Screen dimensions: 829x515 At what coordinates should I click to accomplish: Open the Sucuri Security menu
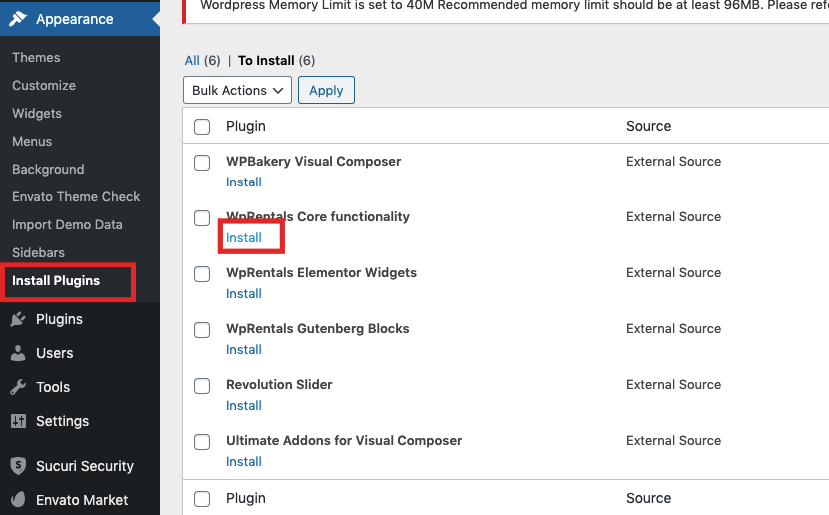tap(80, 466)
